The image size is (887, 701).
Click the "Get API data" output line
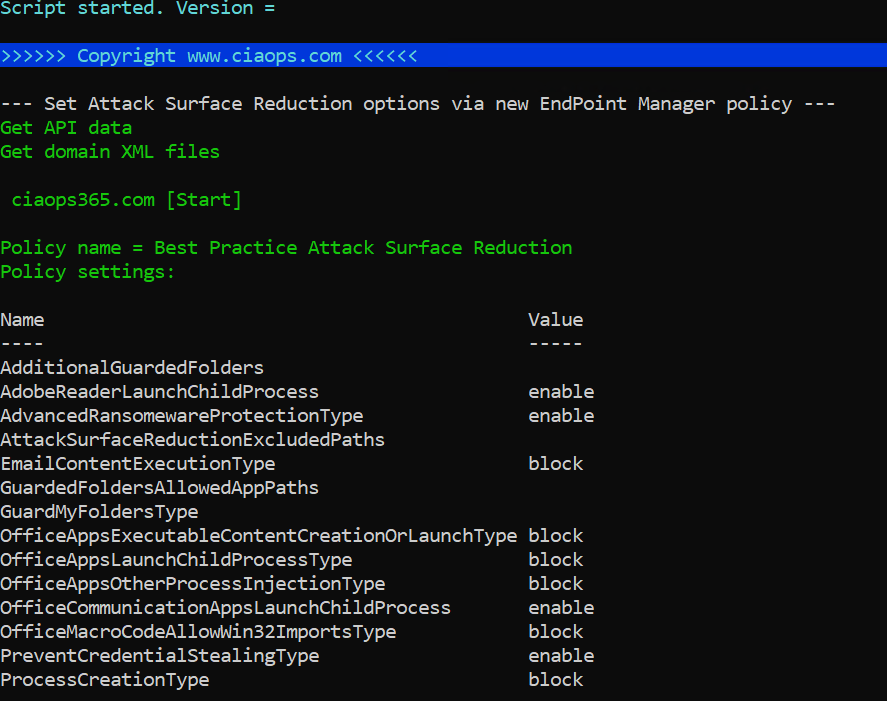pyautogui.click(x=66, y=128)
